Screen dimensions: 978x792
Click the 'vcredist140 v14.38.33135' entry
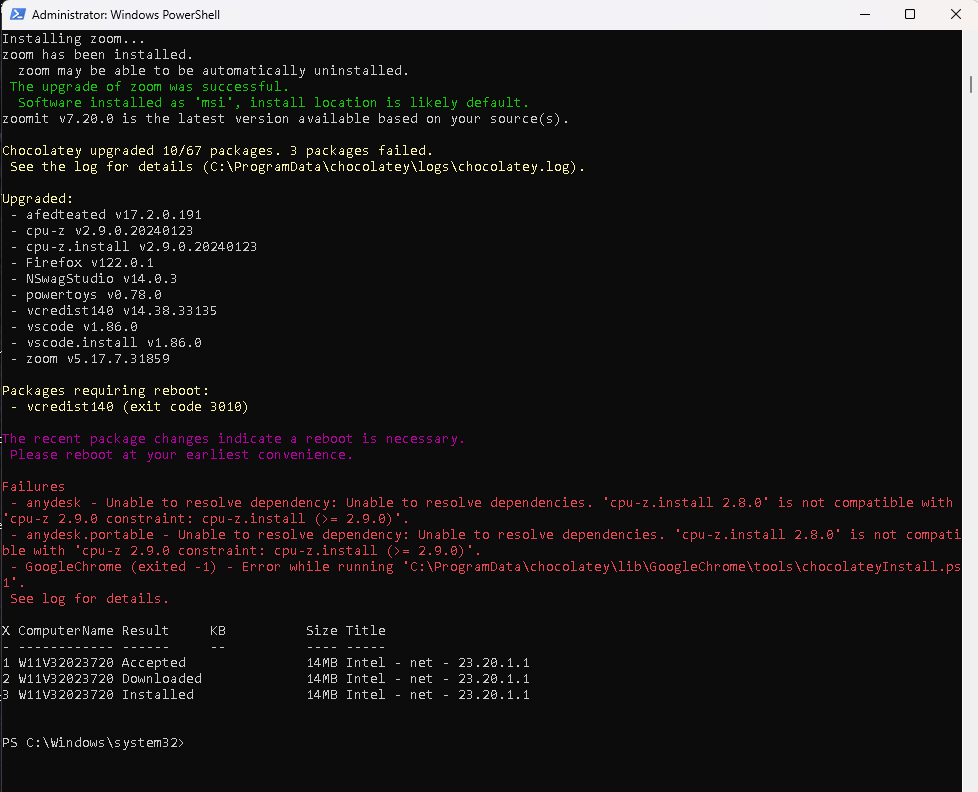pyautogui.click(x=121, y=311)
